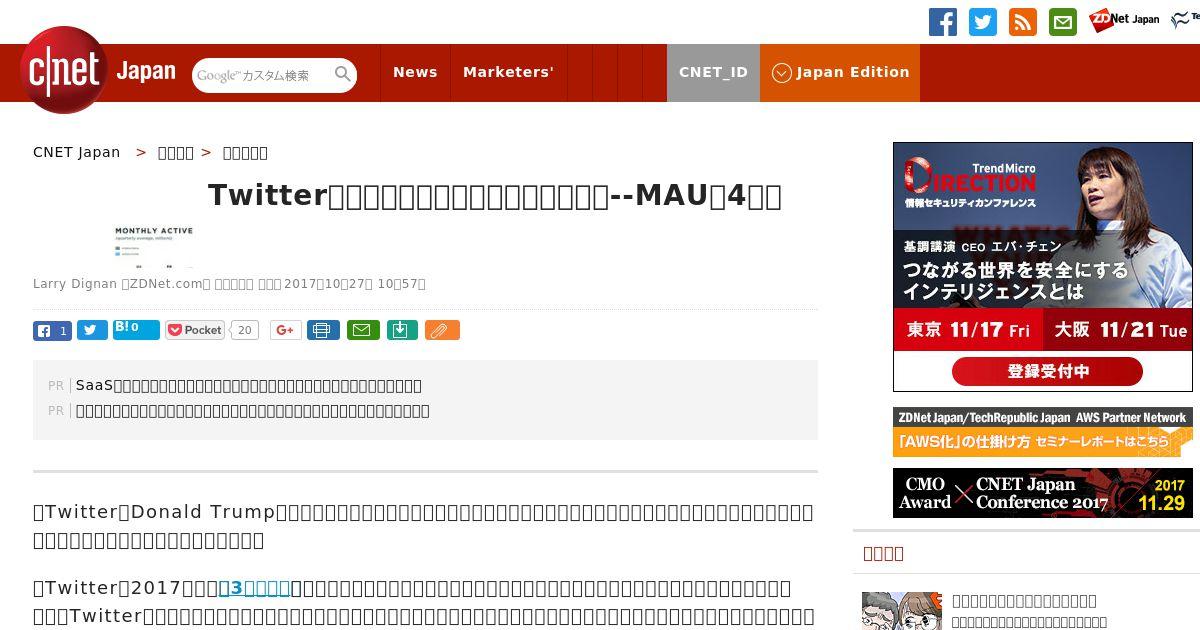Click the CNET Japan breadcrumb link

[x=76, y=152]
